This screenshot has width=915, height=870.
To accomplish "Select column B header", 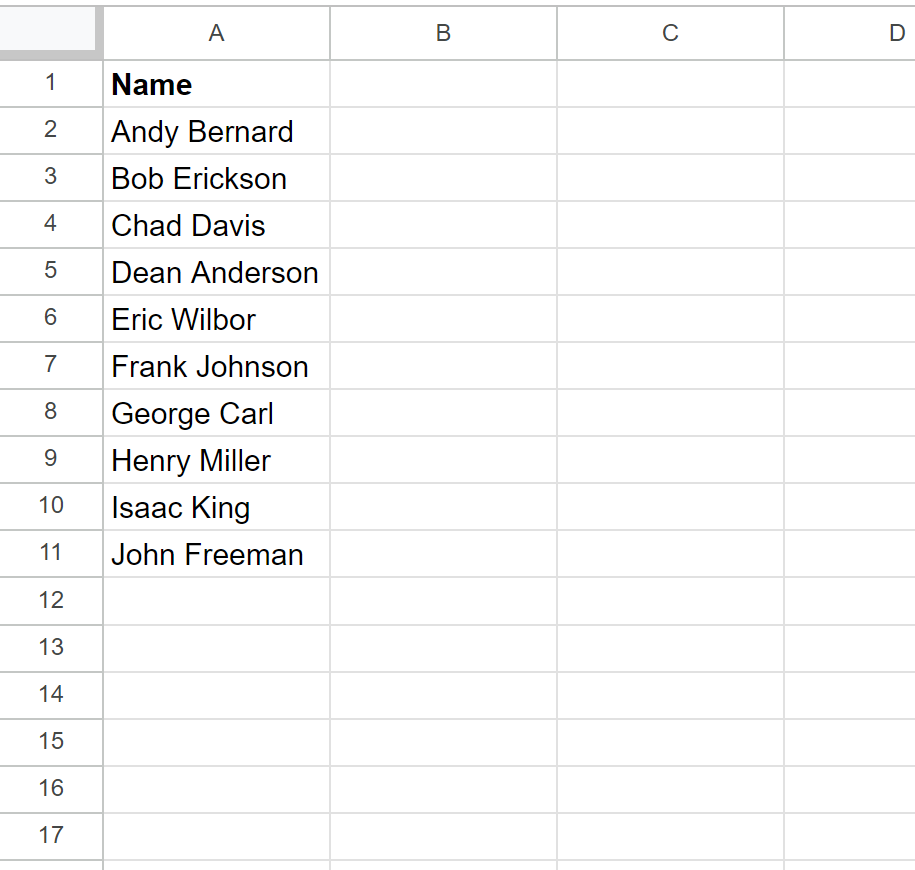I will [443, 33].
